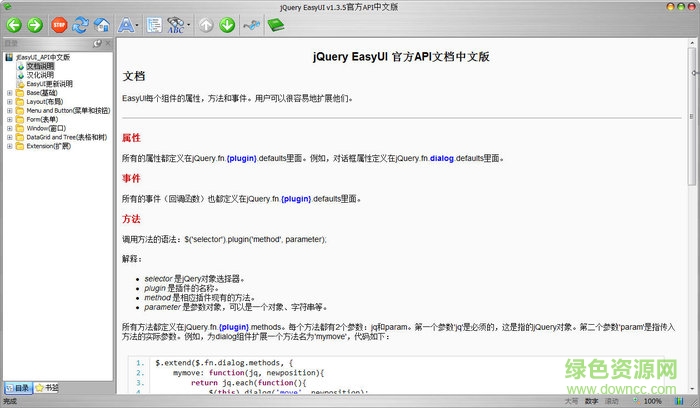This screenshot has width=700, height=408.
Task: Open the font size dropdown arrow
Action: click(137, 25)
